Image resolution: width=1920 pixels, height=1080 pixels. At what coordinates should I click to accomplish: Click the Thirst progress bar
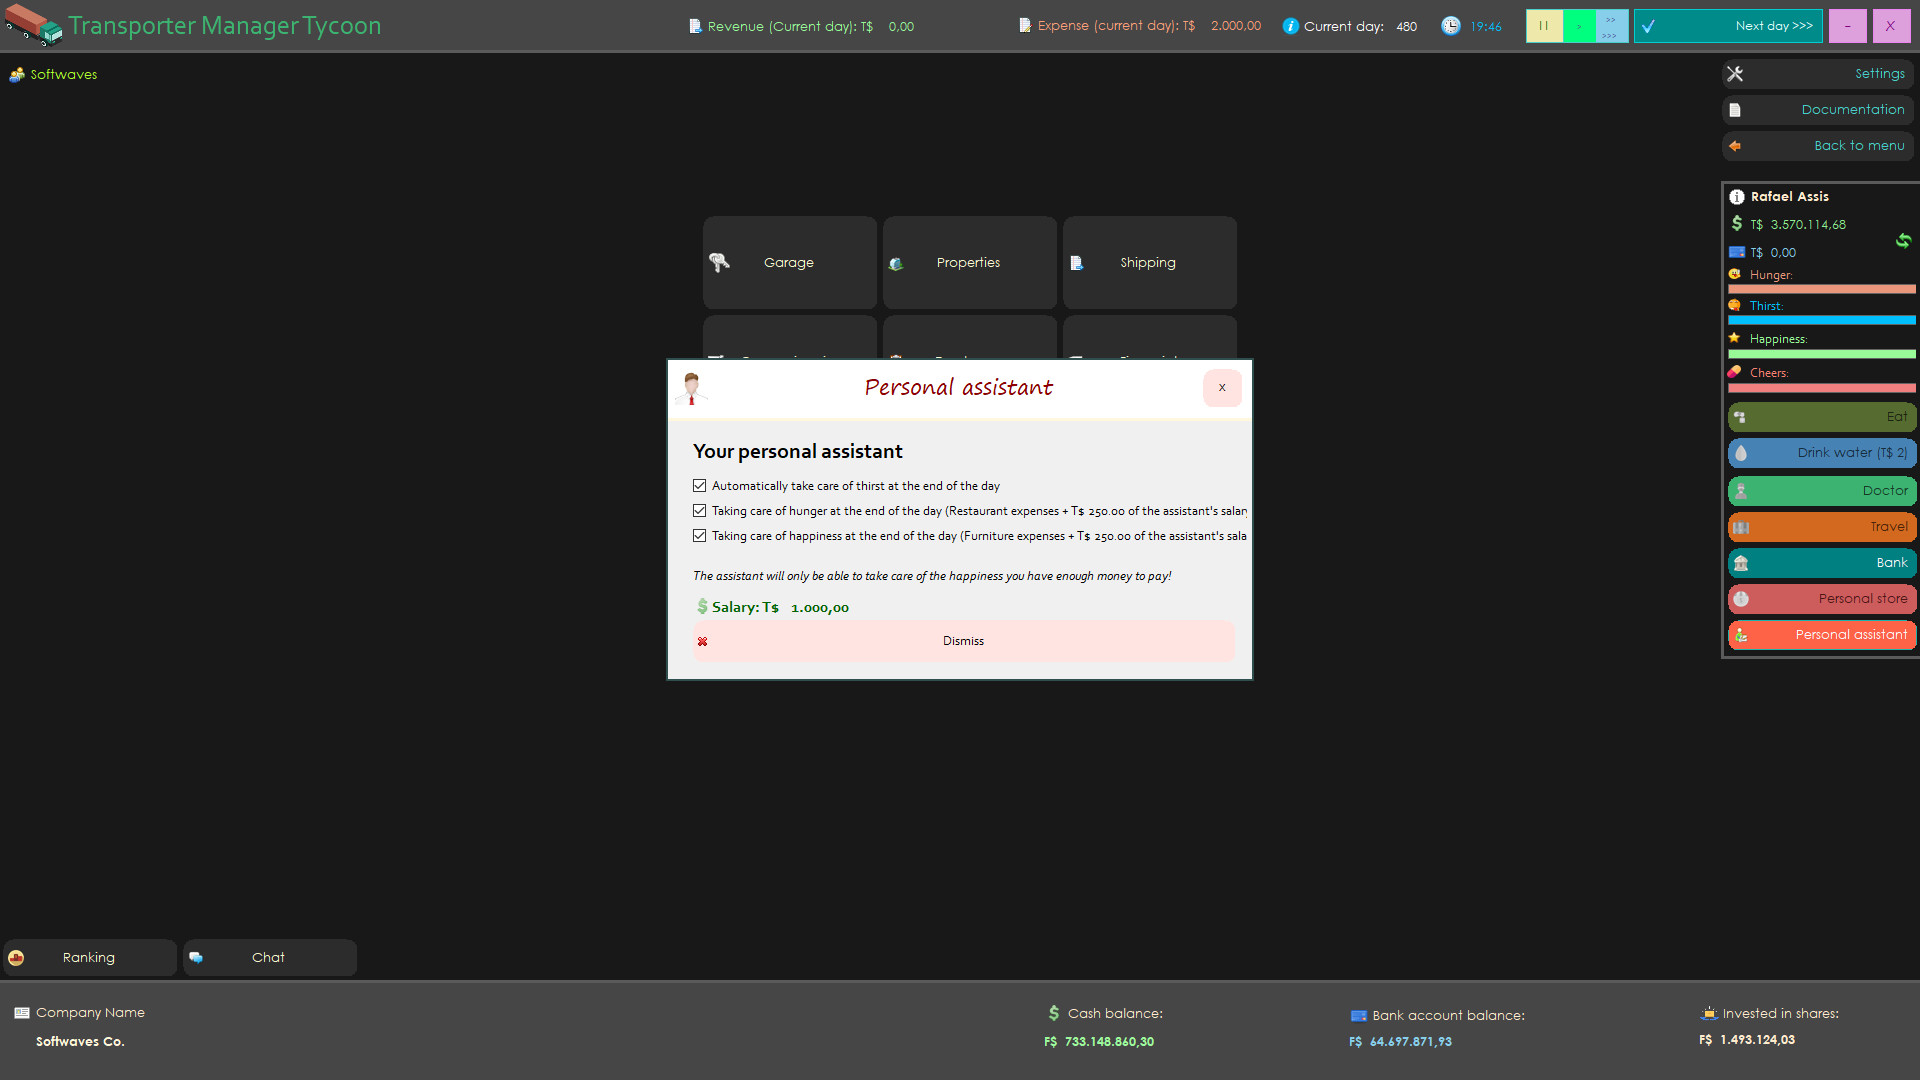point(1820,320)
